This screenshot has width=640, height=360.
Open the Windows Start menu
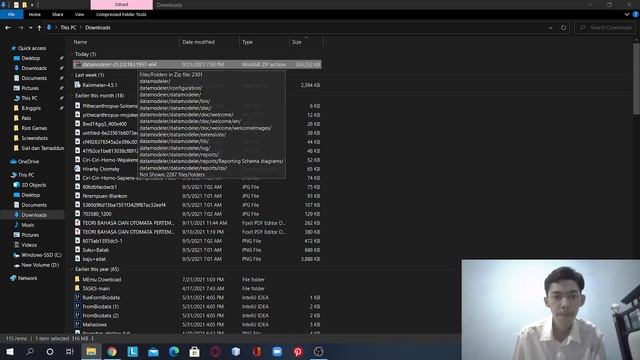pos(9,351)
